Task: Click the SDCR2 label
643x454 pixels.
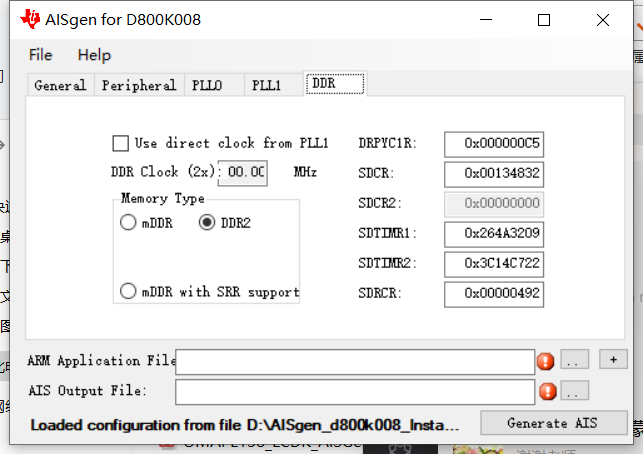Action: pyautogui.click(x=380, y=203)
